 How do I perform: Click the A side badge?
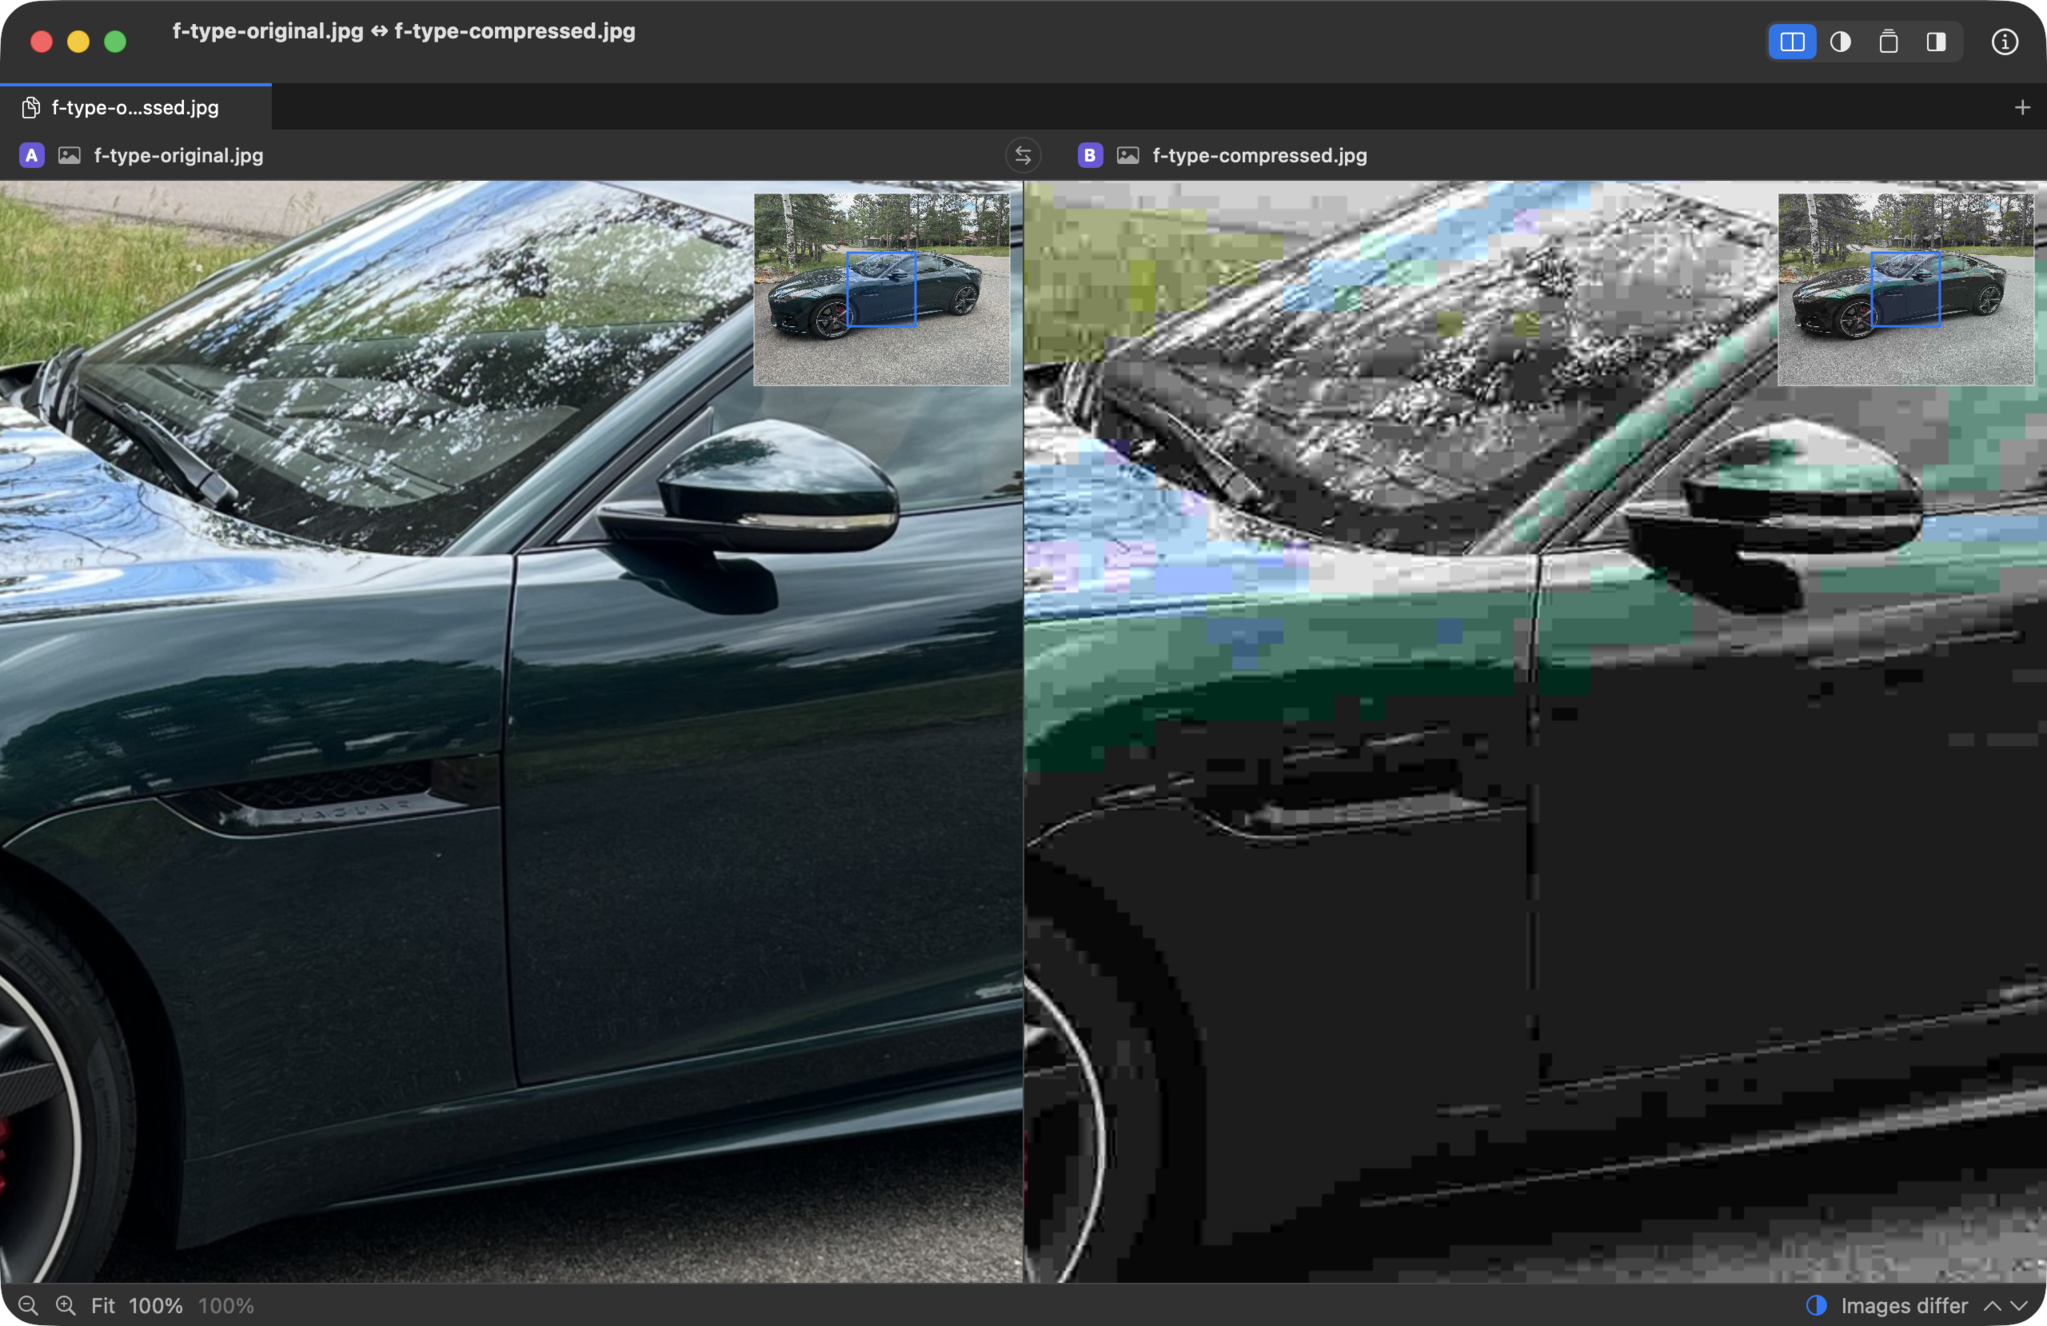(32, 155)
